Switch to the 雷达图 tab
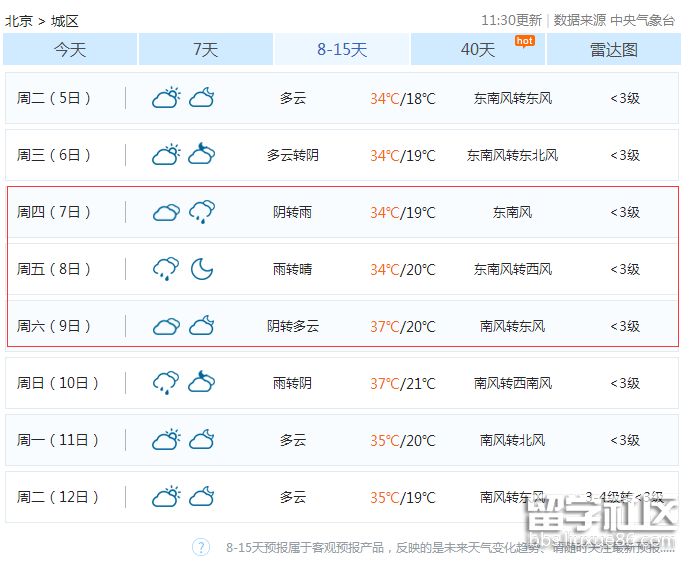 coord(613,49)
